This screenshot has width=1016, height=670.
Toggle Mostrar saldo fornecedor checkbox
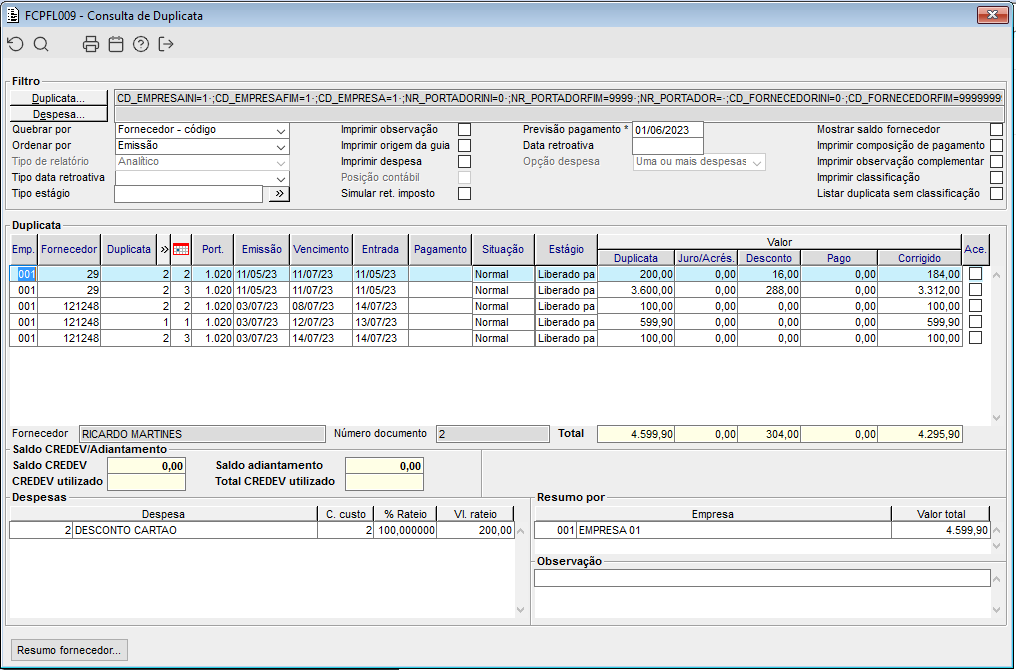(996, 130)
